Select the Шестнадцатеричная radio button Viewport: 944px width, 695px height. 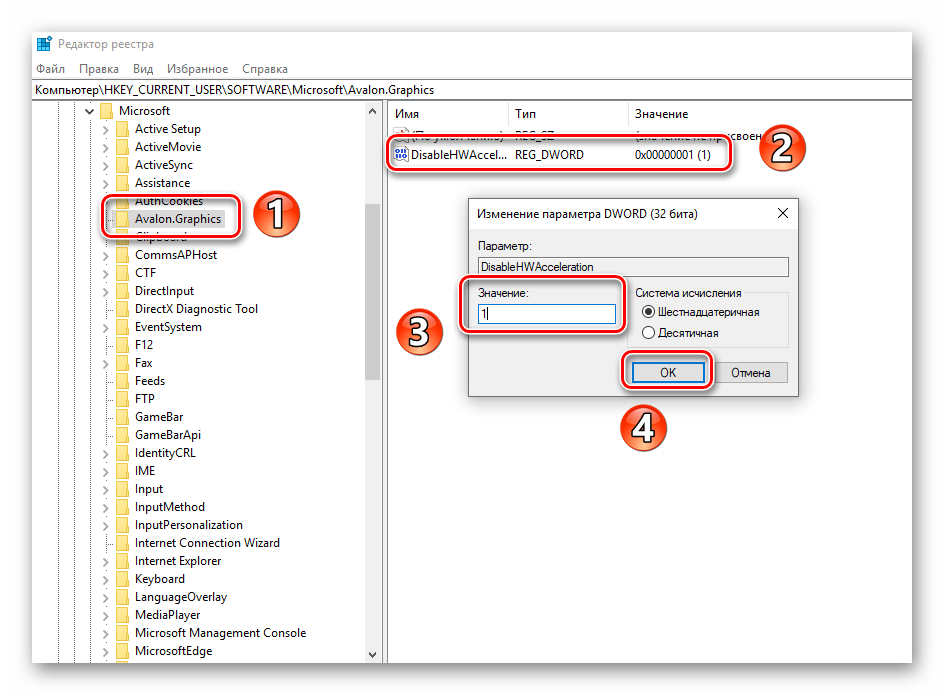648,312
